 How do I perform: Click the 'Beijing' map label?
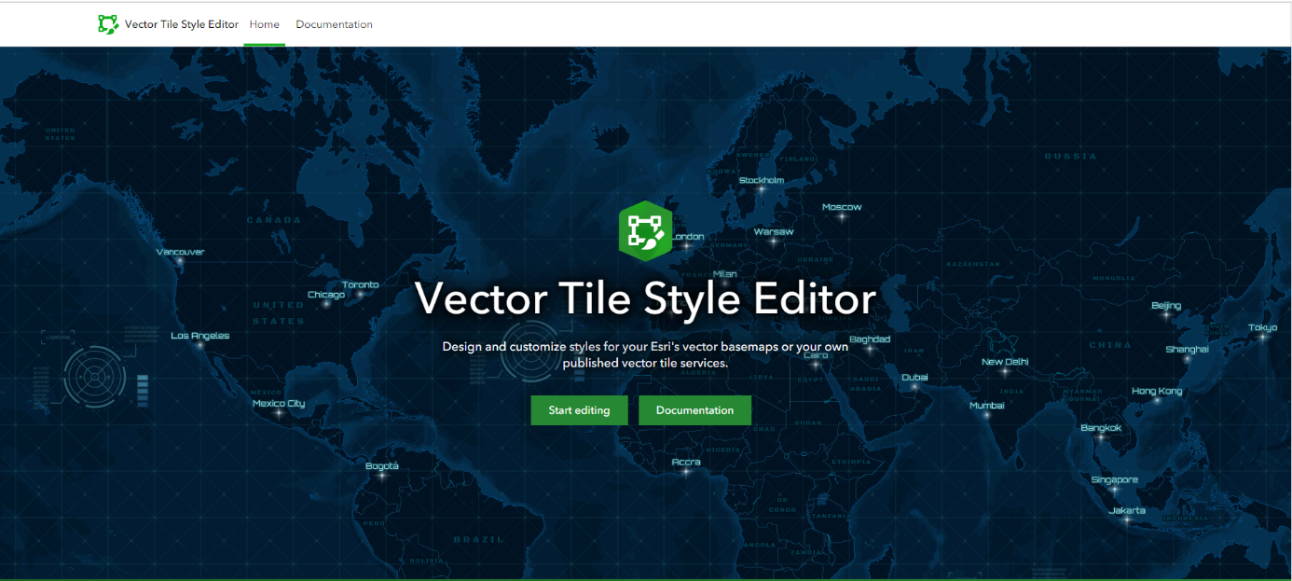[1166, 306]
